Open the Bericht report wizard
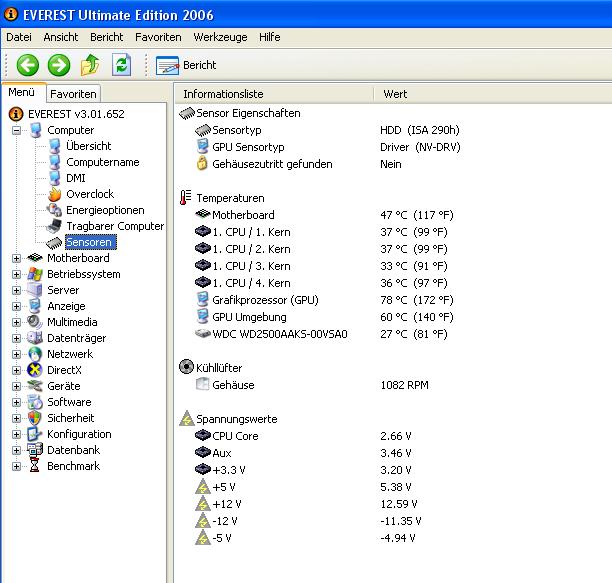This screenshot has height=583, width=612. [186, 65]
